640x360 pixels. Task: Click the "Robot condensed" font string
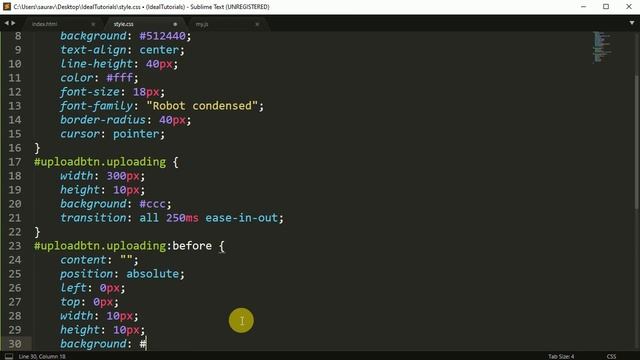click(202, 106)
